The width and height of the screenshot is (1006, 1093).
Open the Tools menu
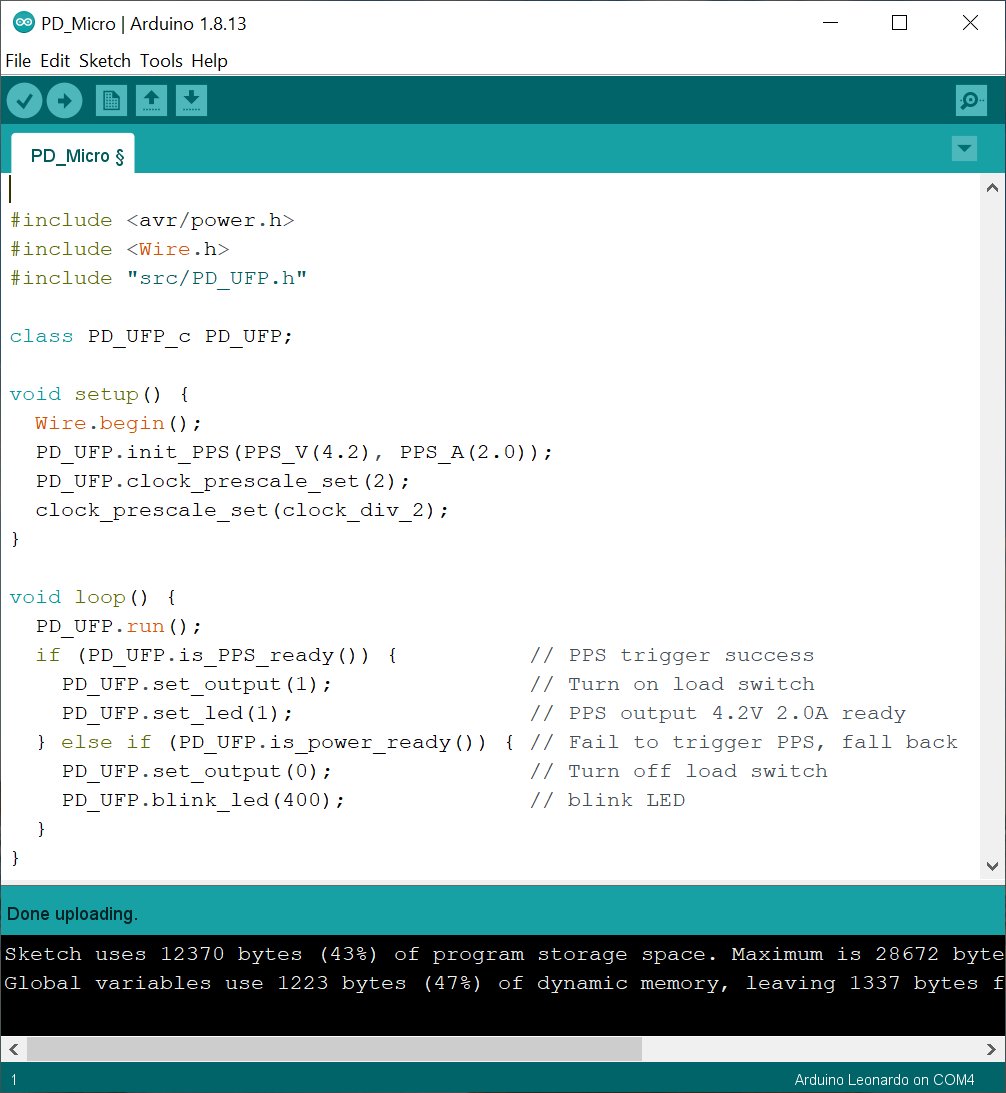tap(161, 61)
